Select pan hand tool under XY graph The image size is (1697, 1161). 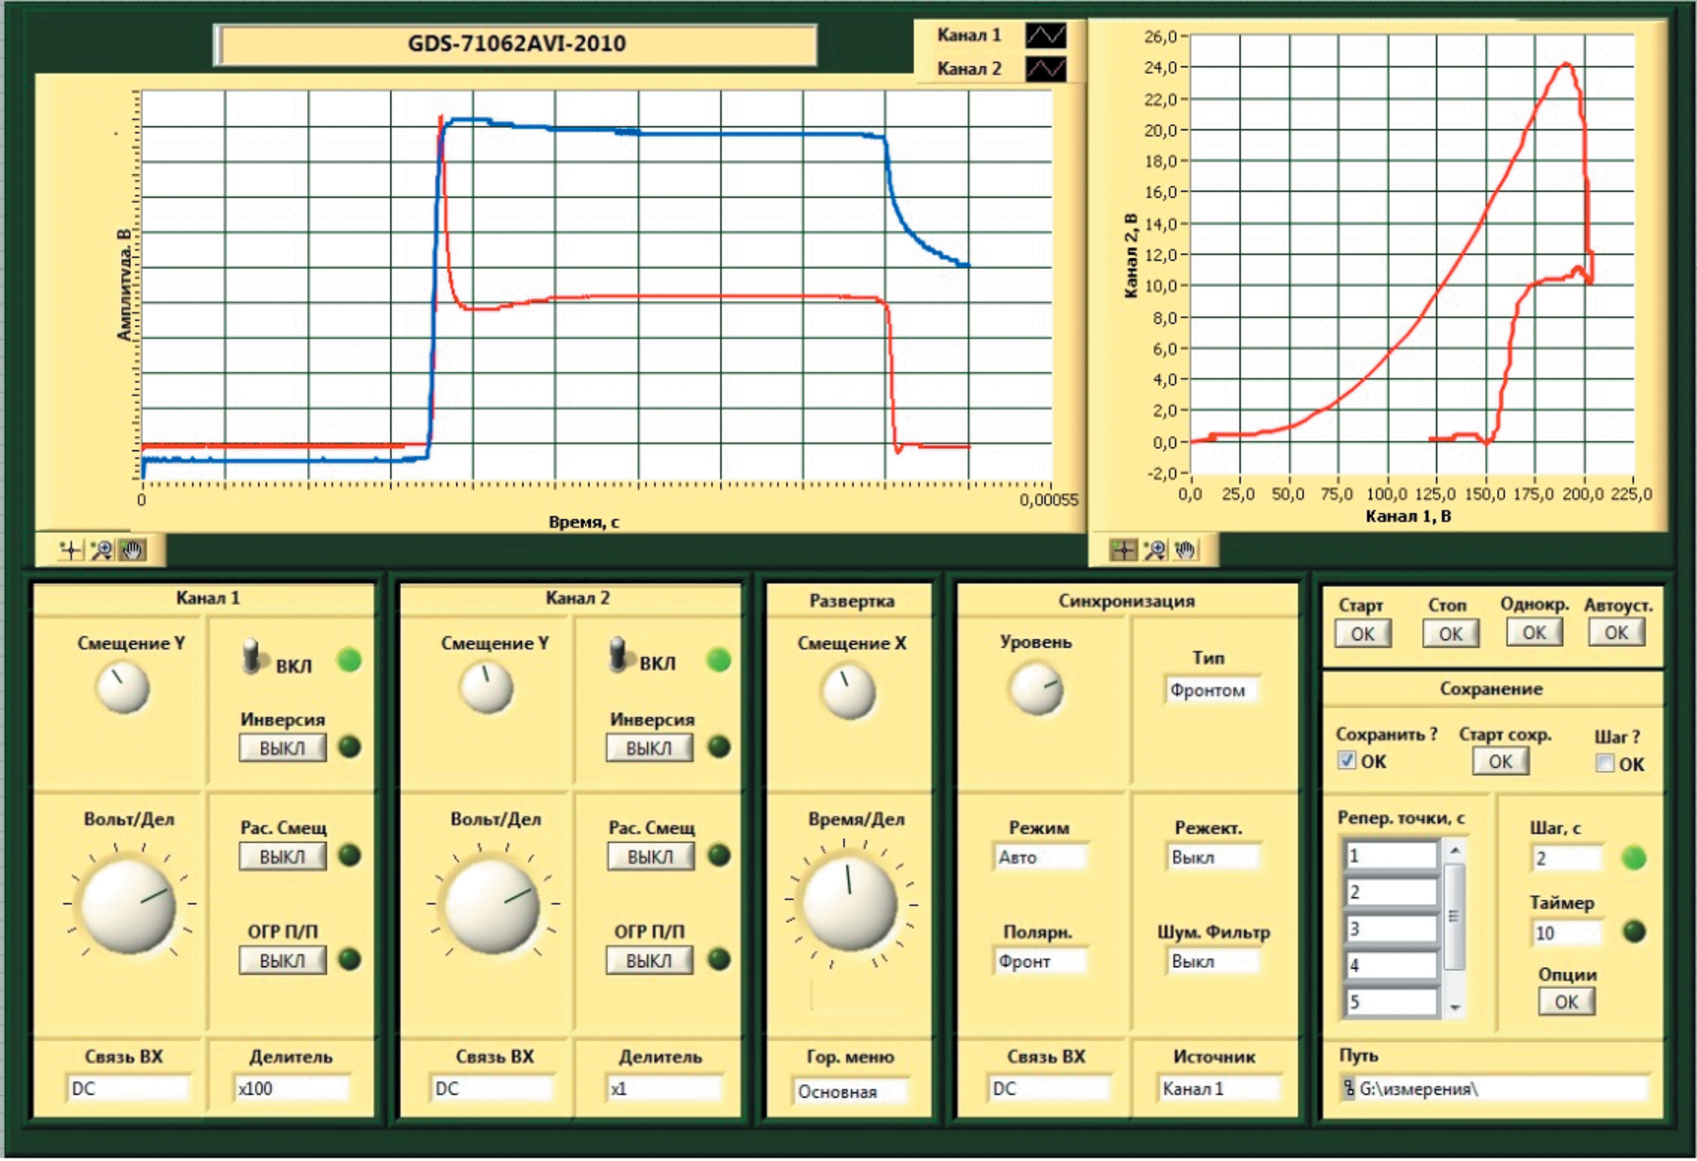point(1186,550)
